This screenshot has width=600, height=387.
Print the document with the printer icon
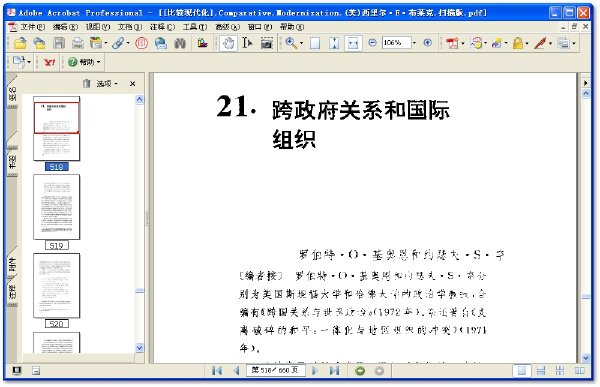(x=78, y=43)
